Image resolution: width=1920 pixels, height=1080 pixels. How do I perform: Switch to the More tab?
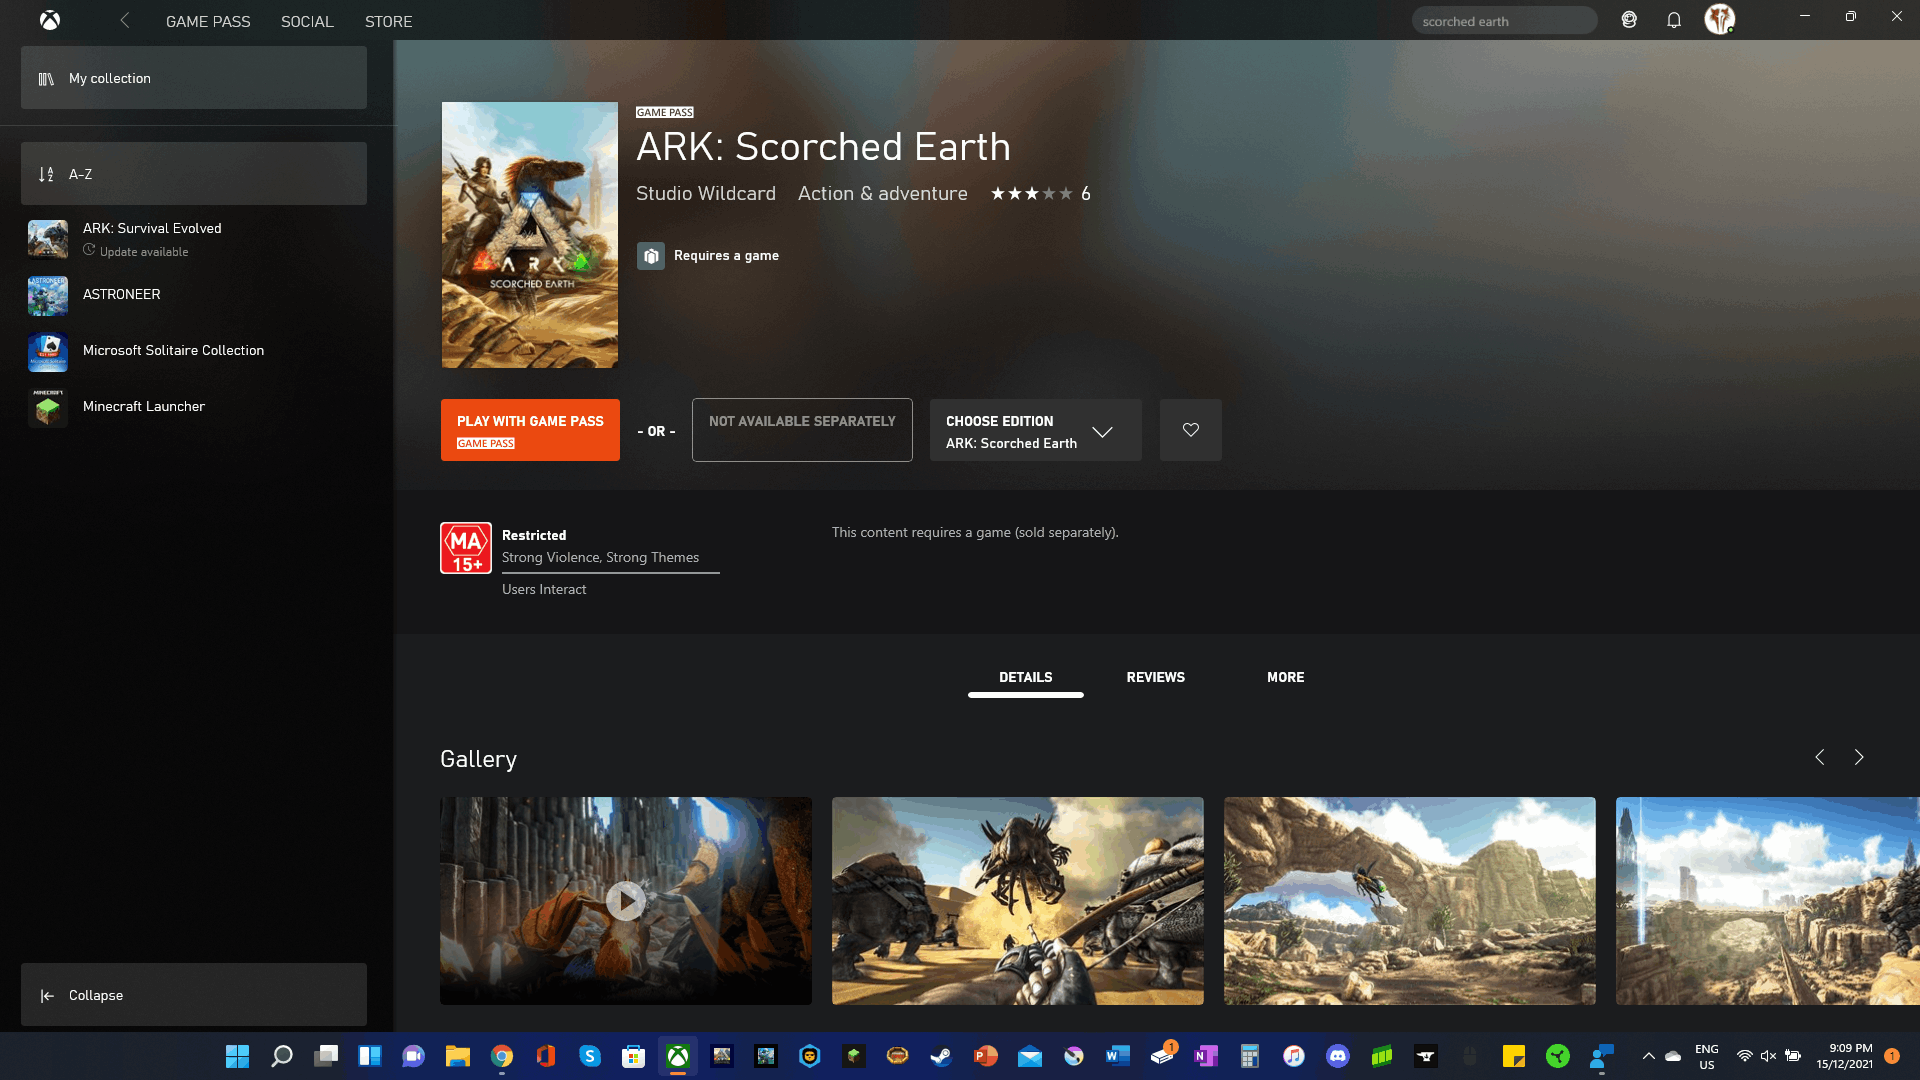pos(1284,676)
